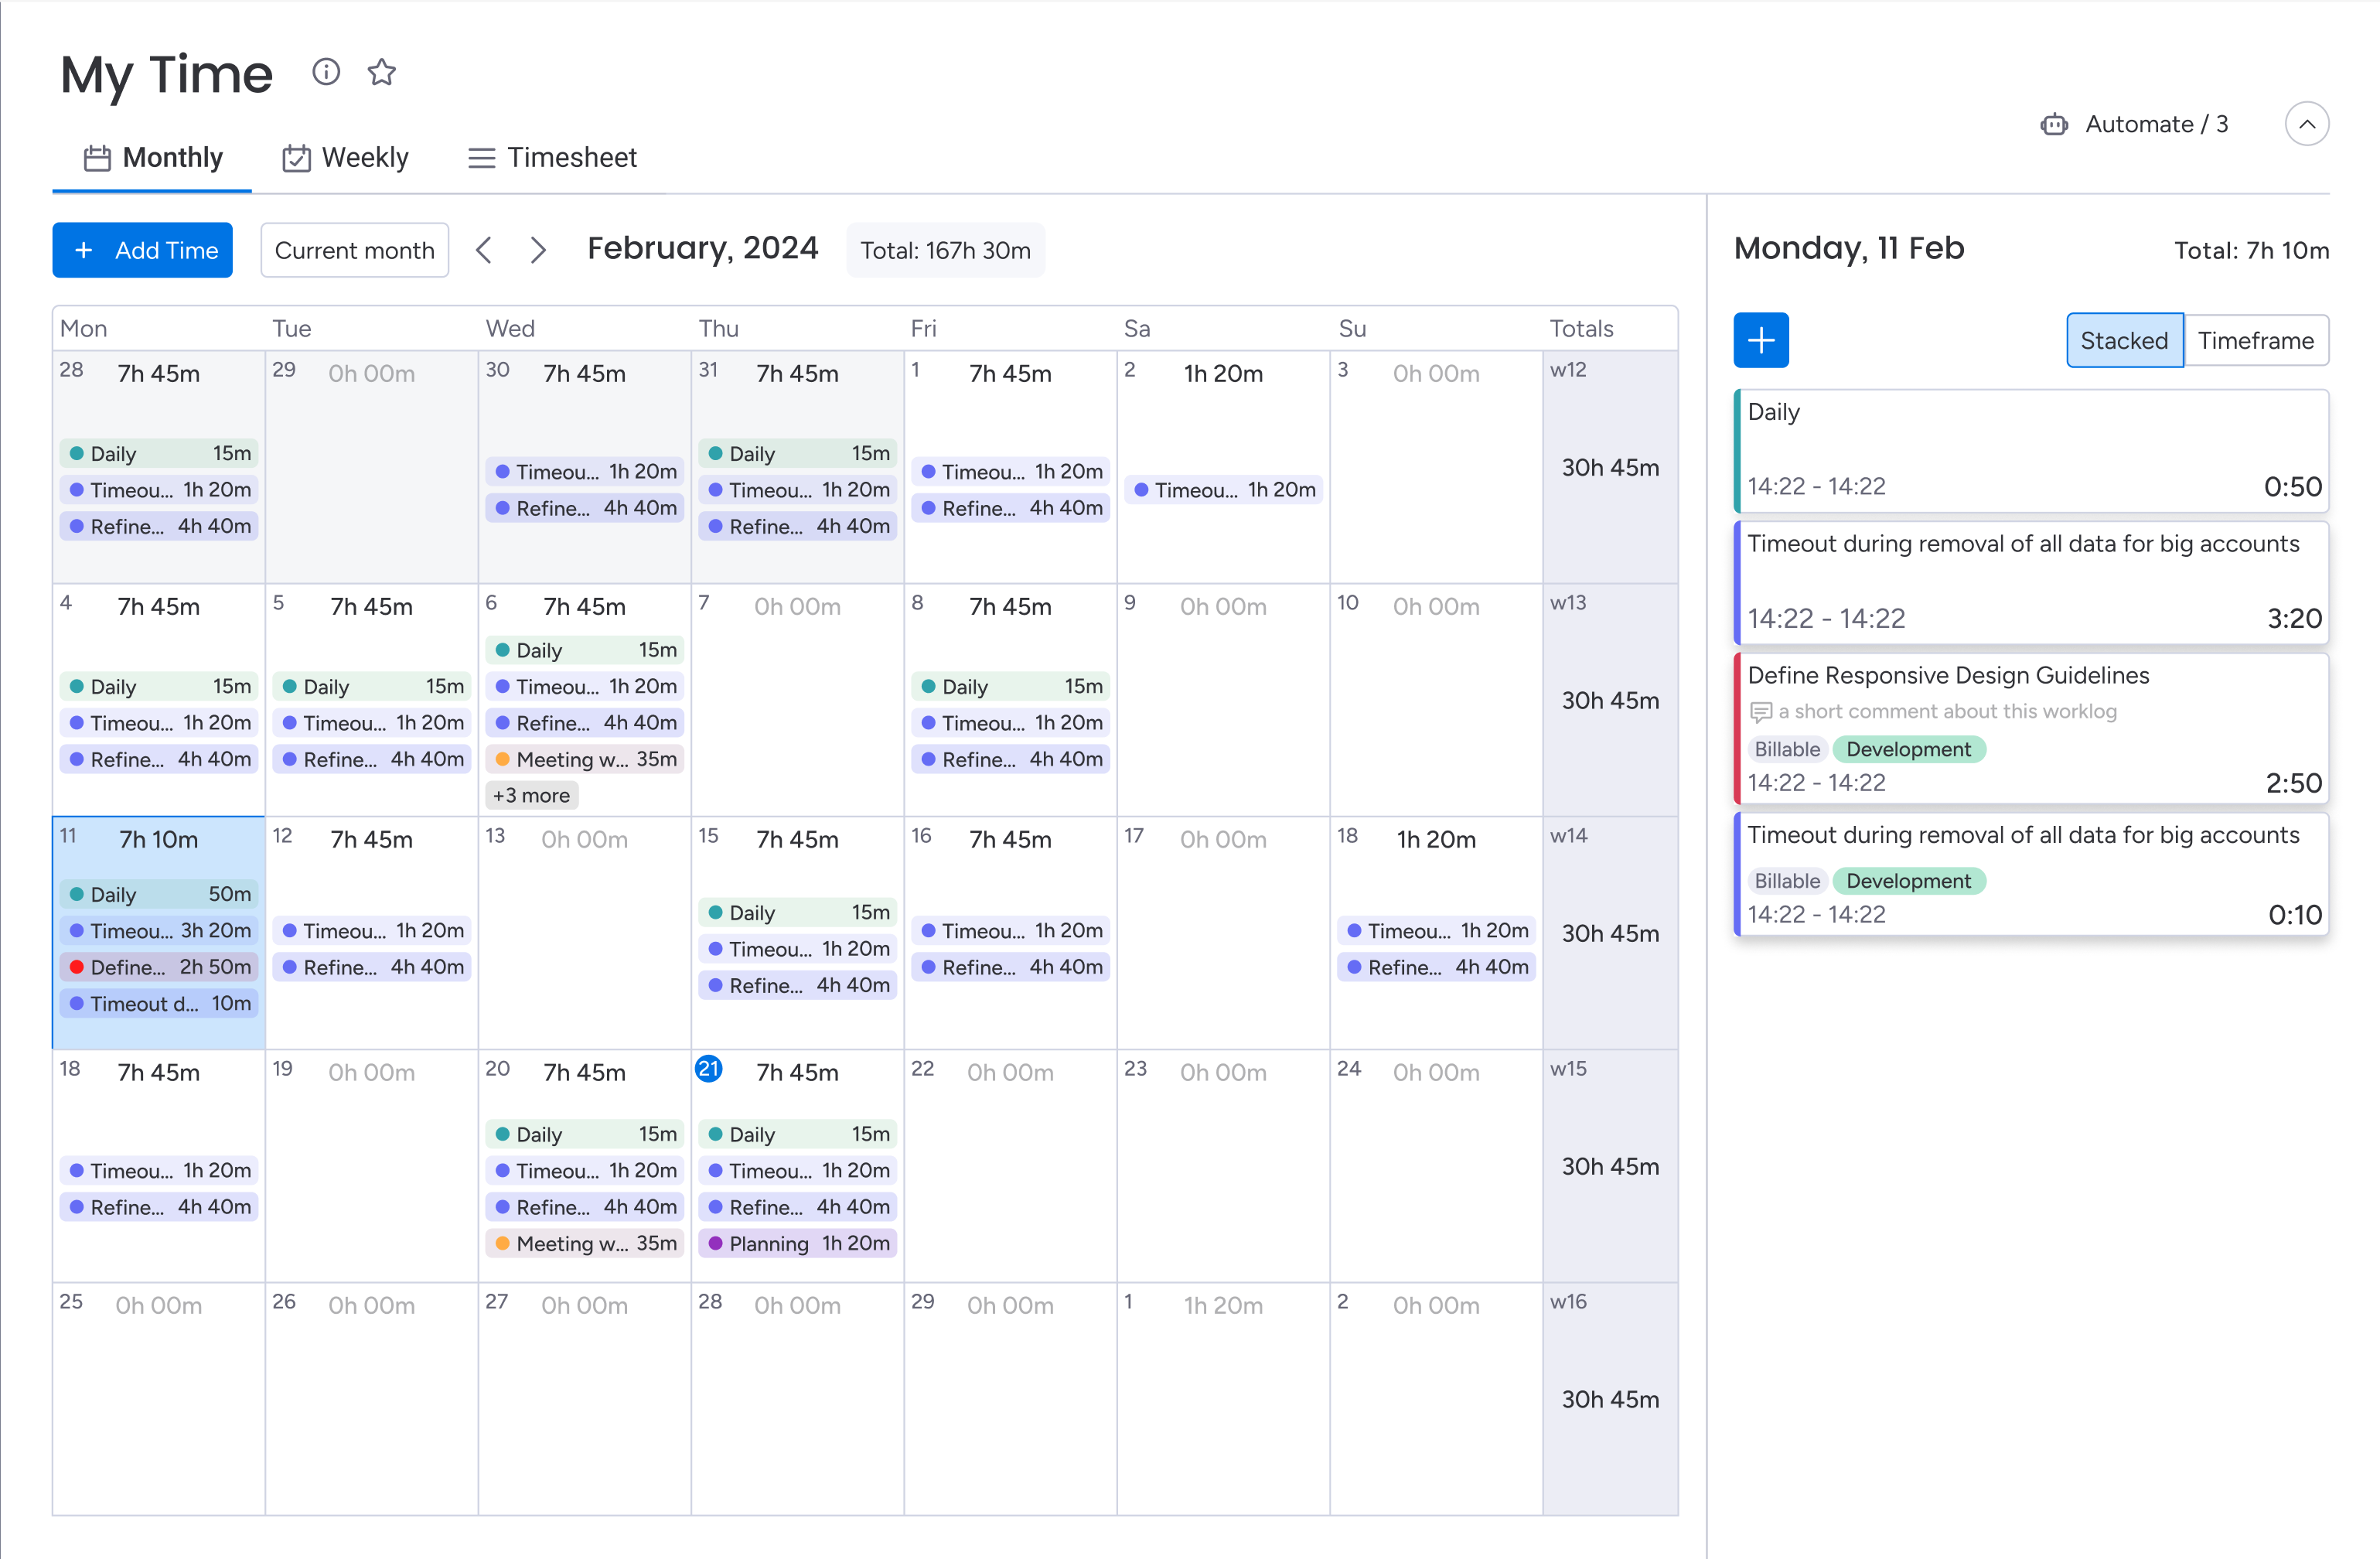
Task: Click the forward navigation arrow for next month
Action: point(540,249)
